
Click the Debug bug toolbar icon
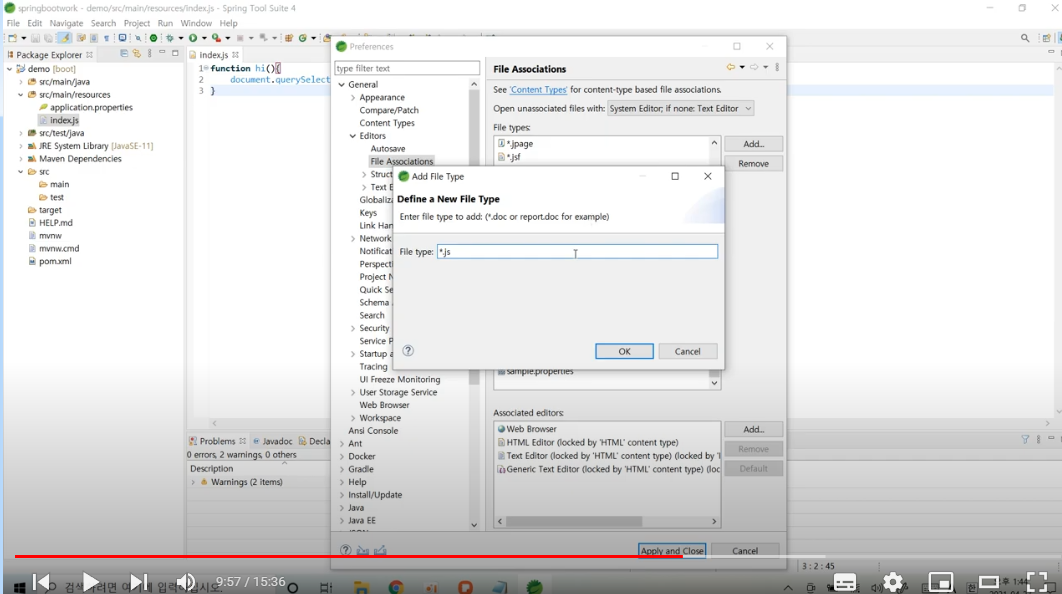(169, 39)
